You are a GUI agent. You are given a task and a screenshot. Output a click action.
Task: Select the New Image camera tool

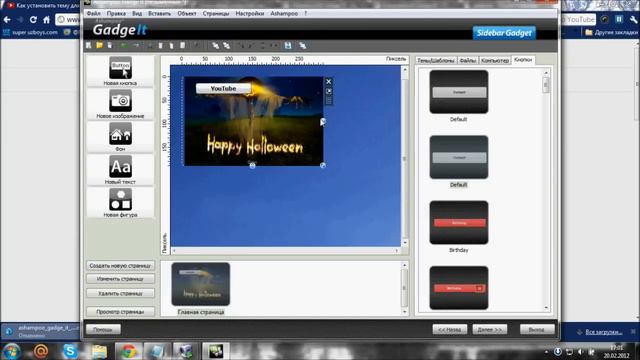click(x=120, y=104)
